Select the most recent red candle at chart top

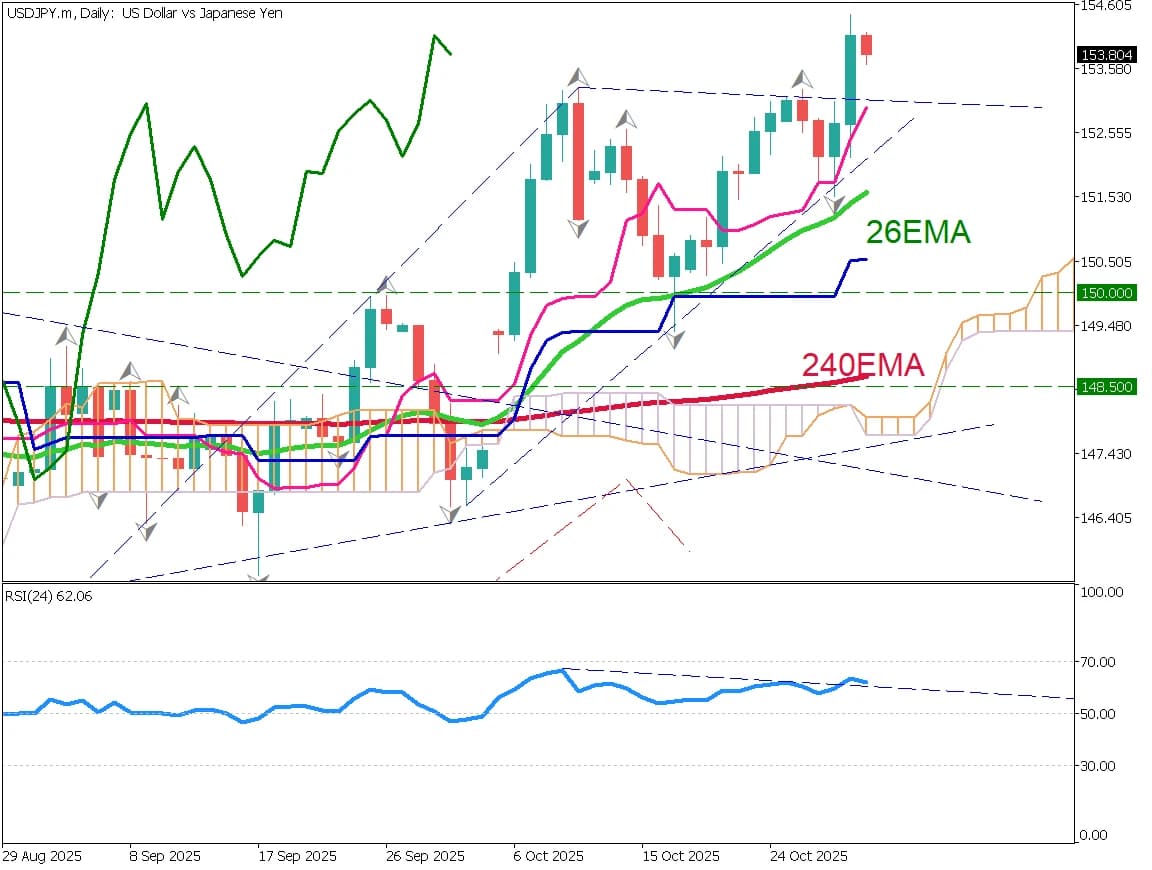pyautogui.click(x=866, y=45)
